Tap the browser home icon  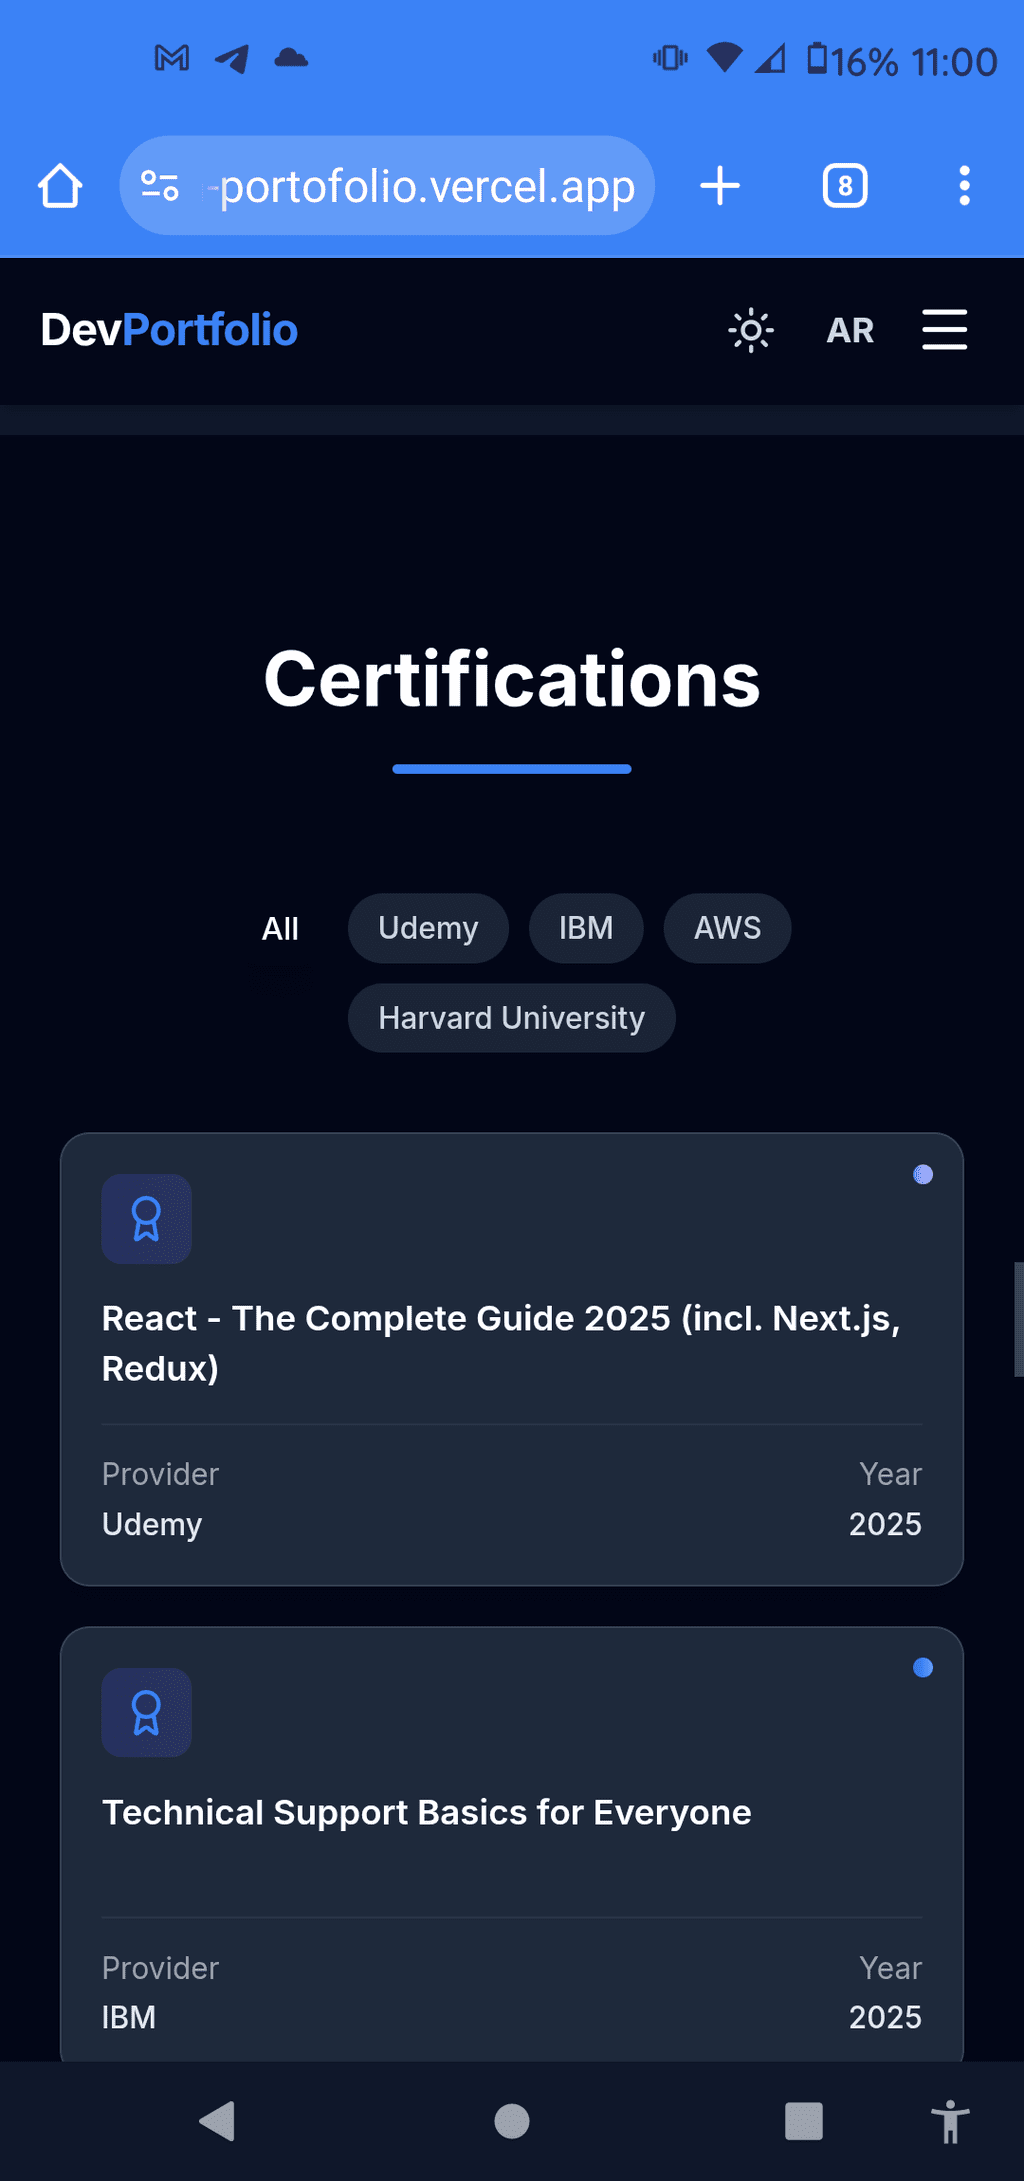coord(60,186)
